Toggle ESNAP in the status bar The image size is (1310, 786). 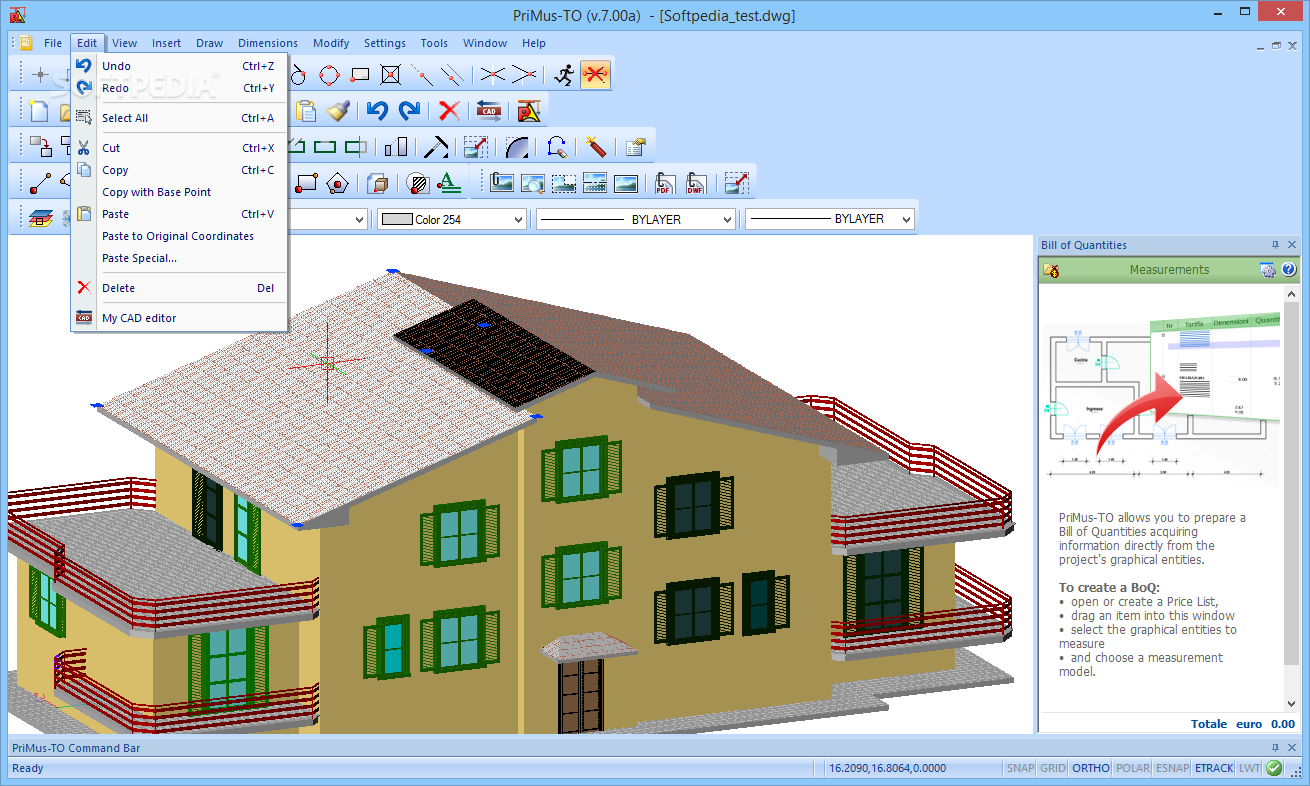pos(1172,768)
